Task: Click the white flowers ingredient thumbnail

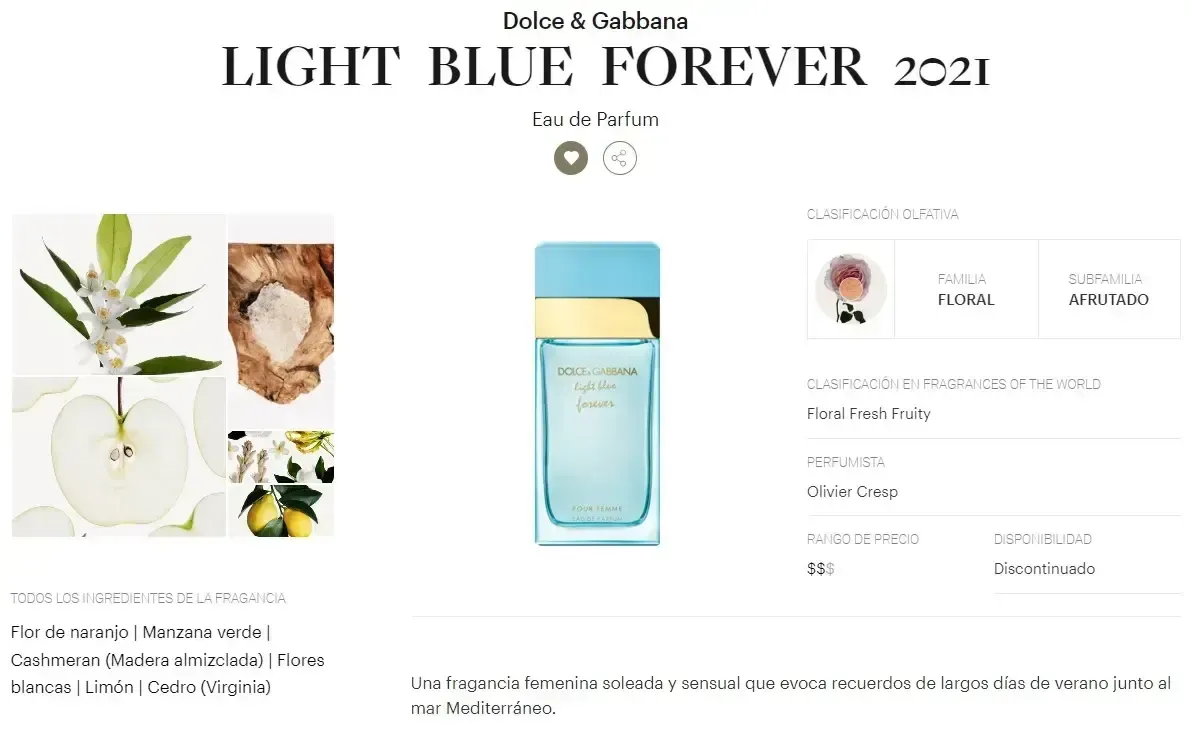Action: [x=281, y=457]
